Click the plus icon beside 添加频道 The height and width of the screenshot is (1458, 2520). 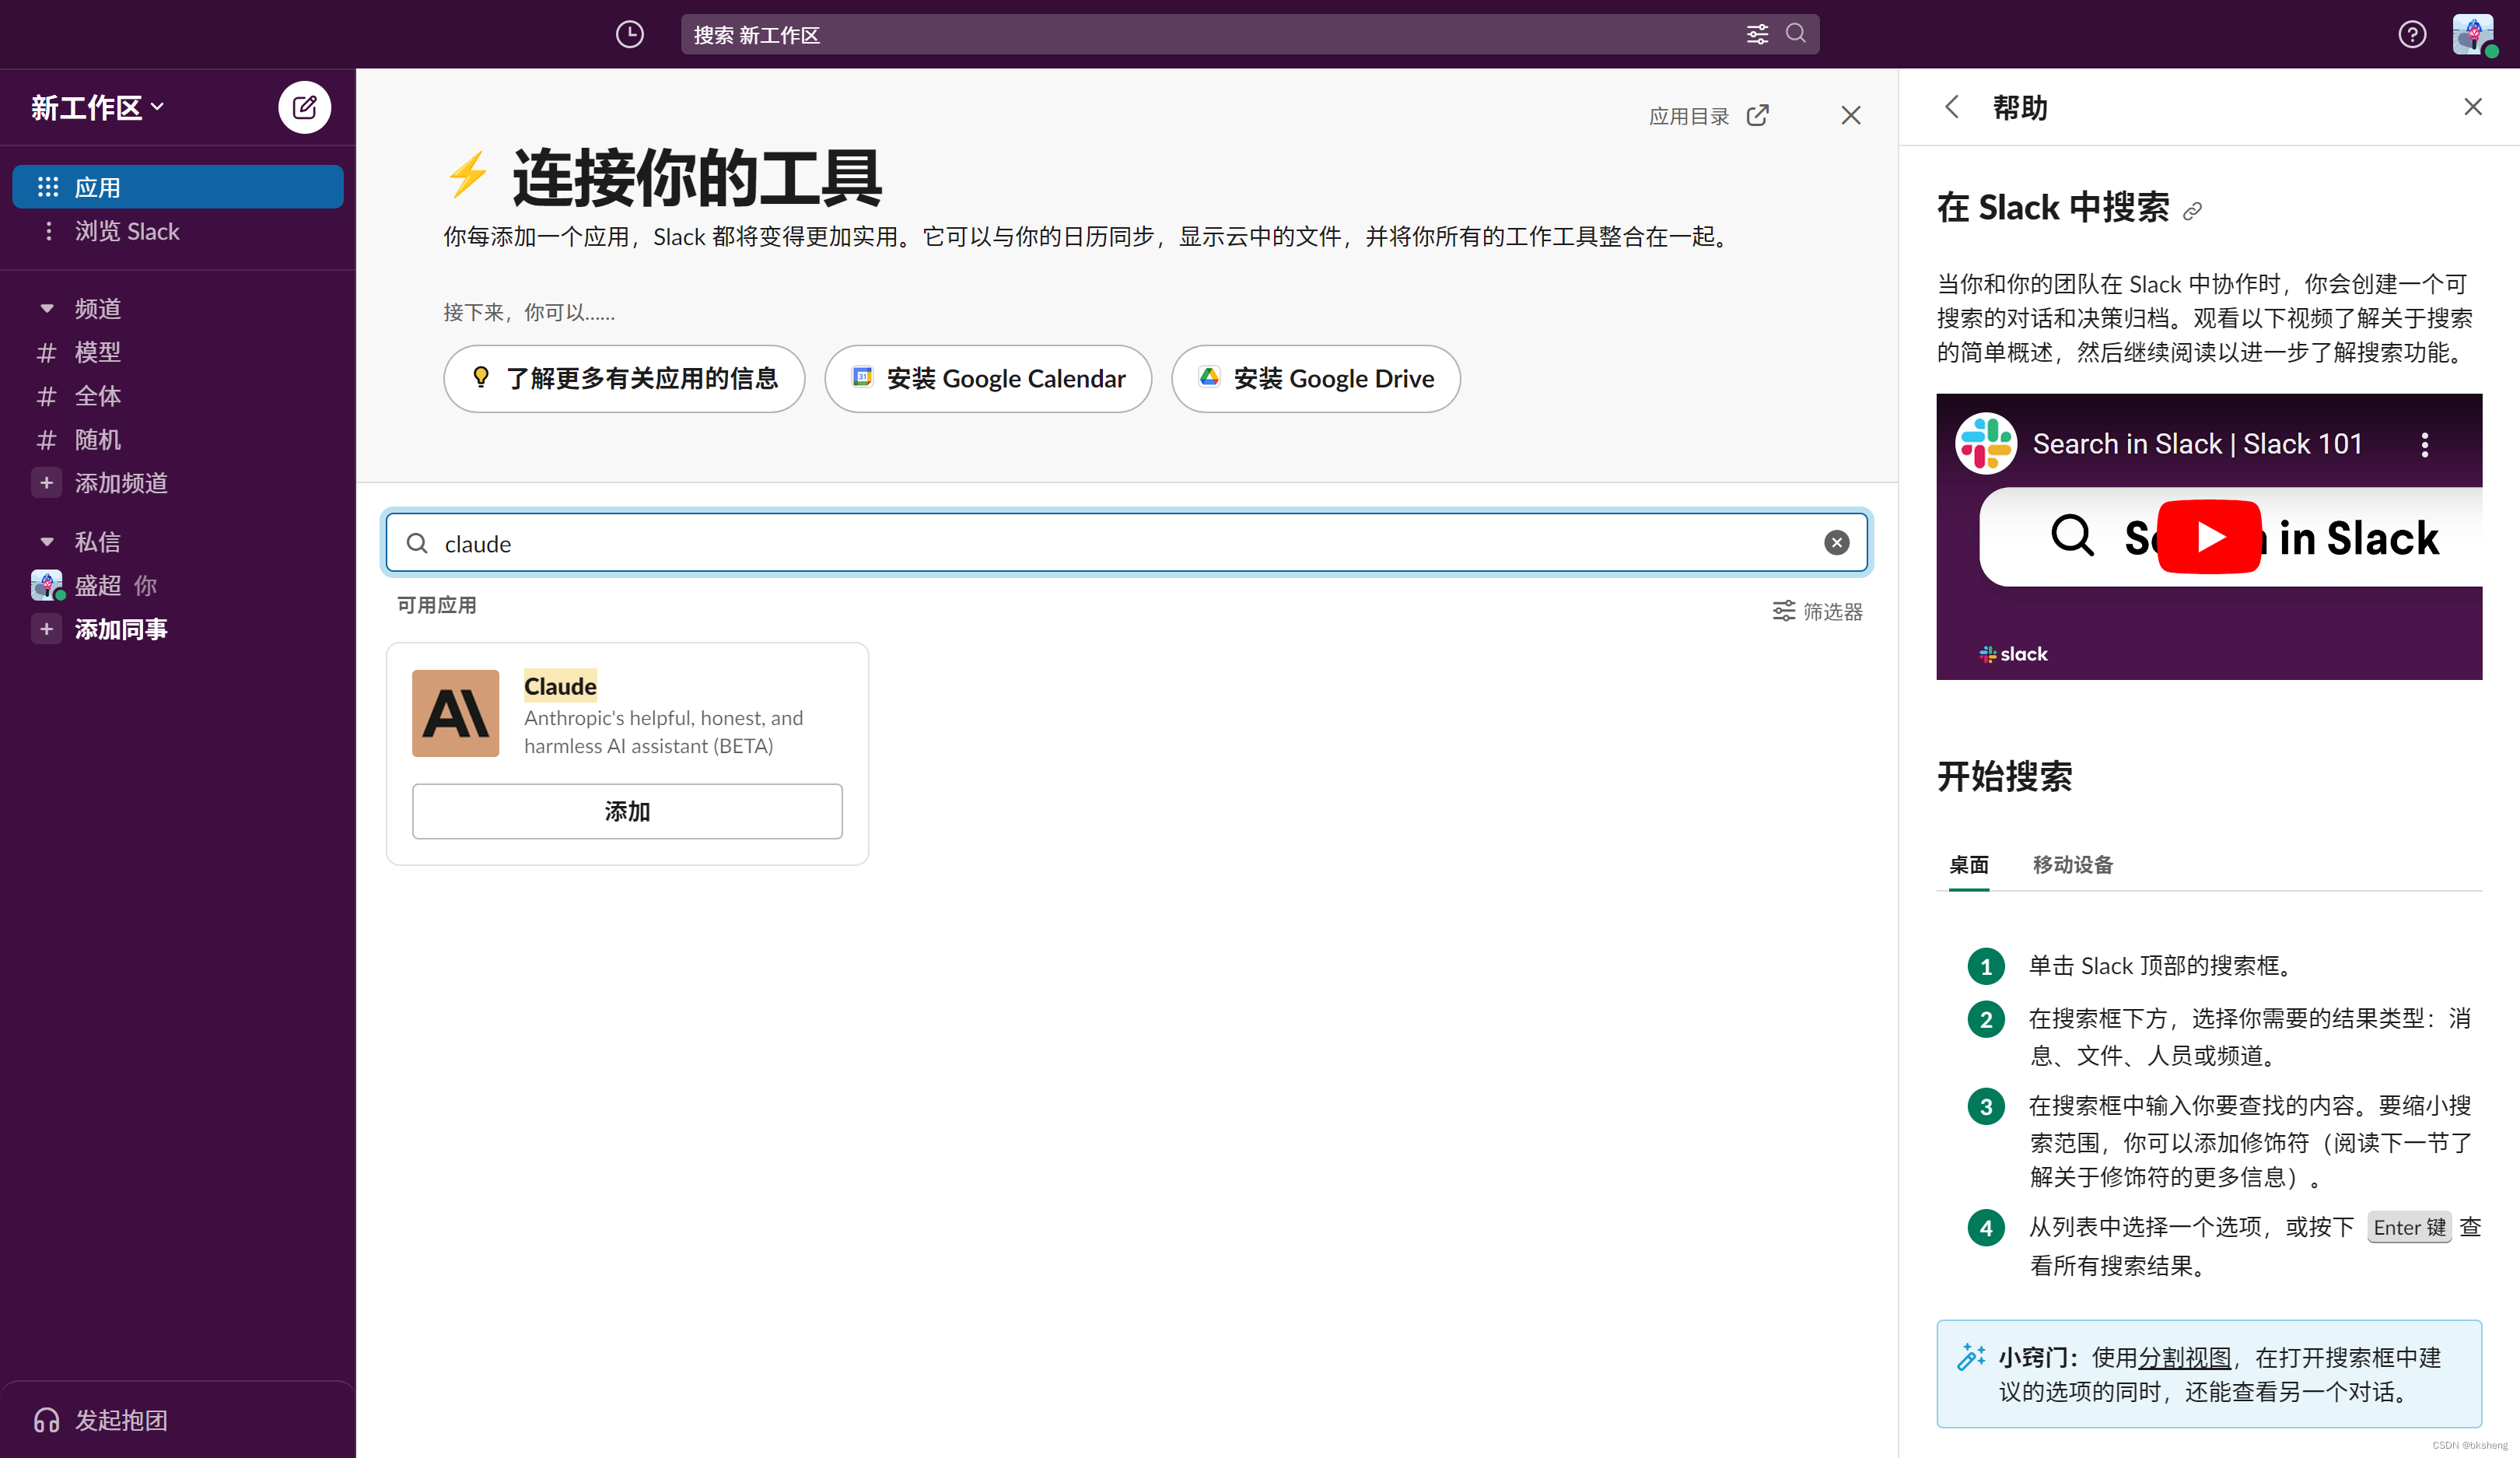46,483
